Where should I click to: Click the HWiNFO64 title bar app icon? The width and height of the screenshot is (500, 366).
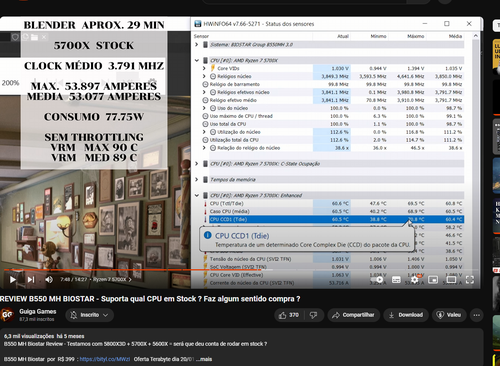click(x=198, y=24)
